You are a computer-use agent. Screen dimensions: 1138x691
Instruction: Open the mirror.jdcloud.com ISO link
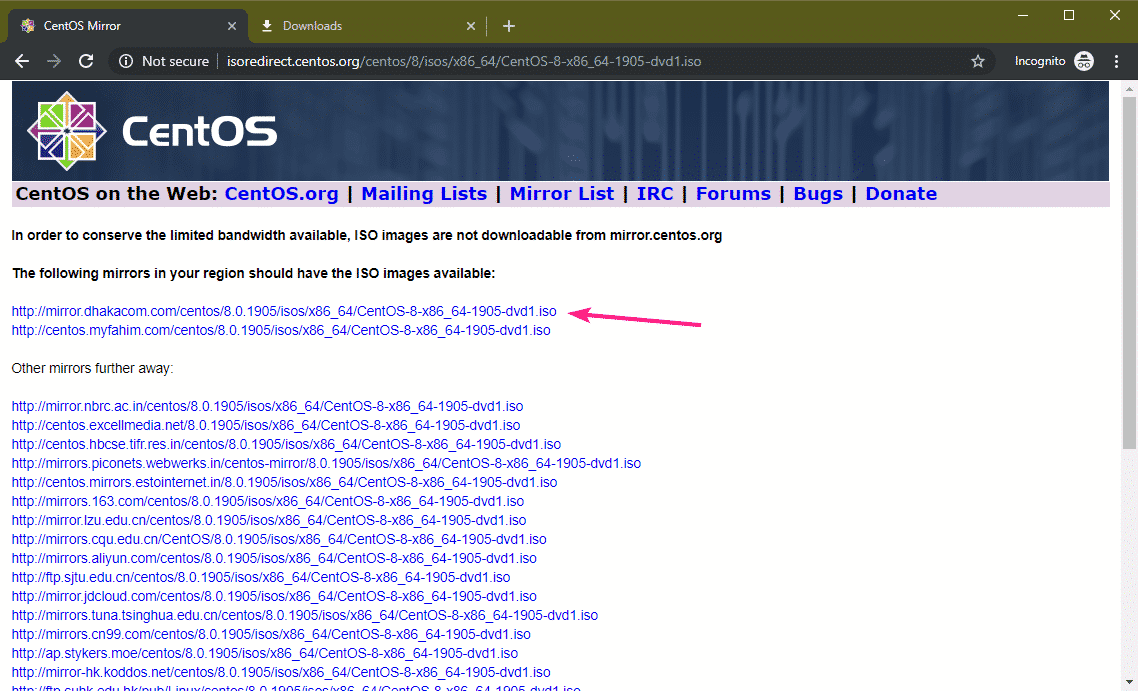[274, 596]
